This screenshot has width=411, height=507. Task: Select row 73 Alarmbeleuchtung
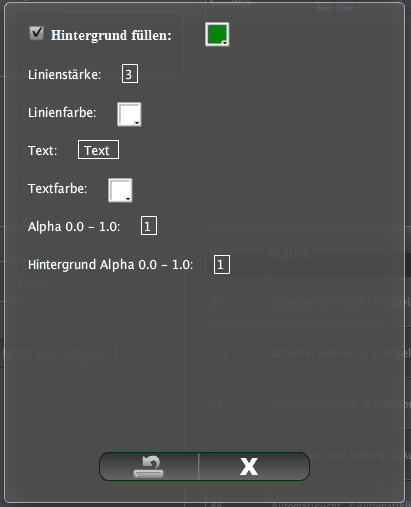[x=308, y=404]
